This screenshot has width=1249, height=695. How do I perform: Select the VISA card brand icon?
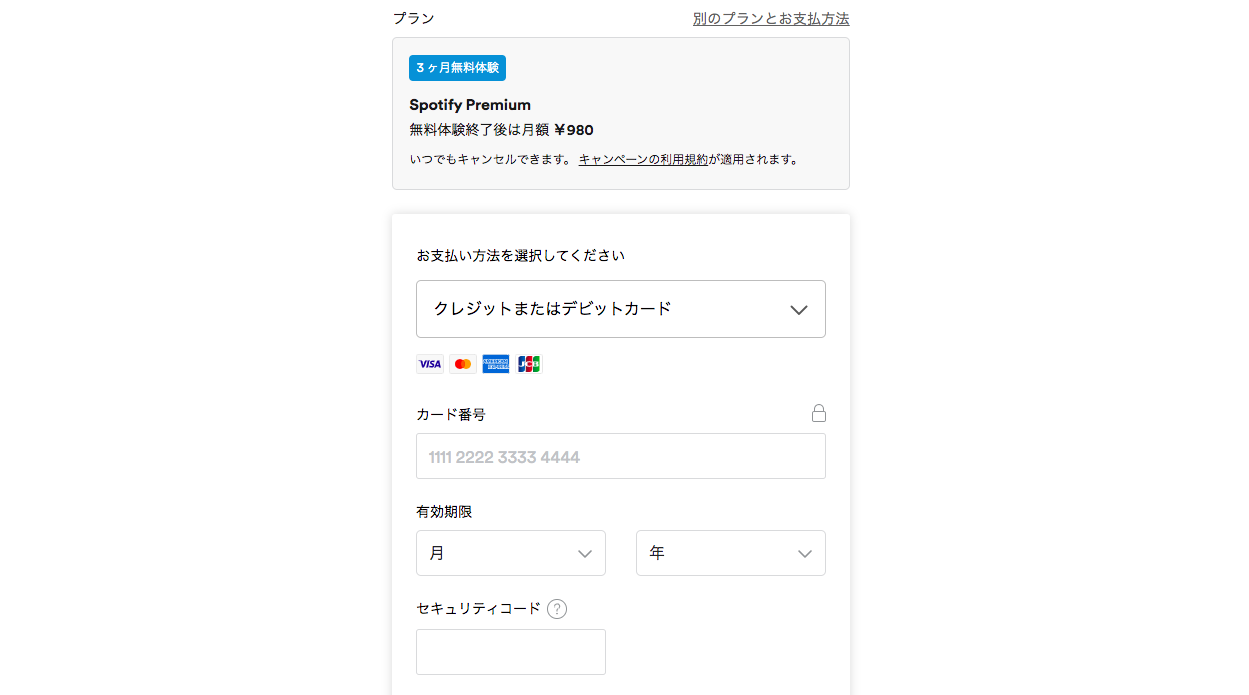(x=429, y=363)
